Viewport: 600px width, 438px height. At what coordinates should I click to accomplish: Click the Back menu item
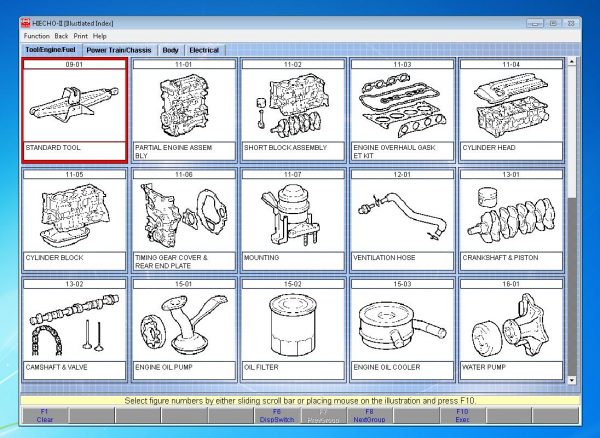[61, 36]
